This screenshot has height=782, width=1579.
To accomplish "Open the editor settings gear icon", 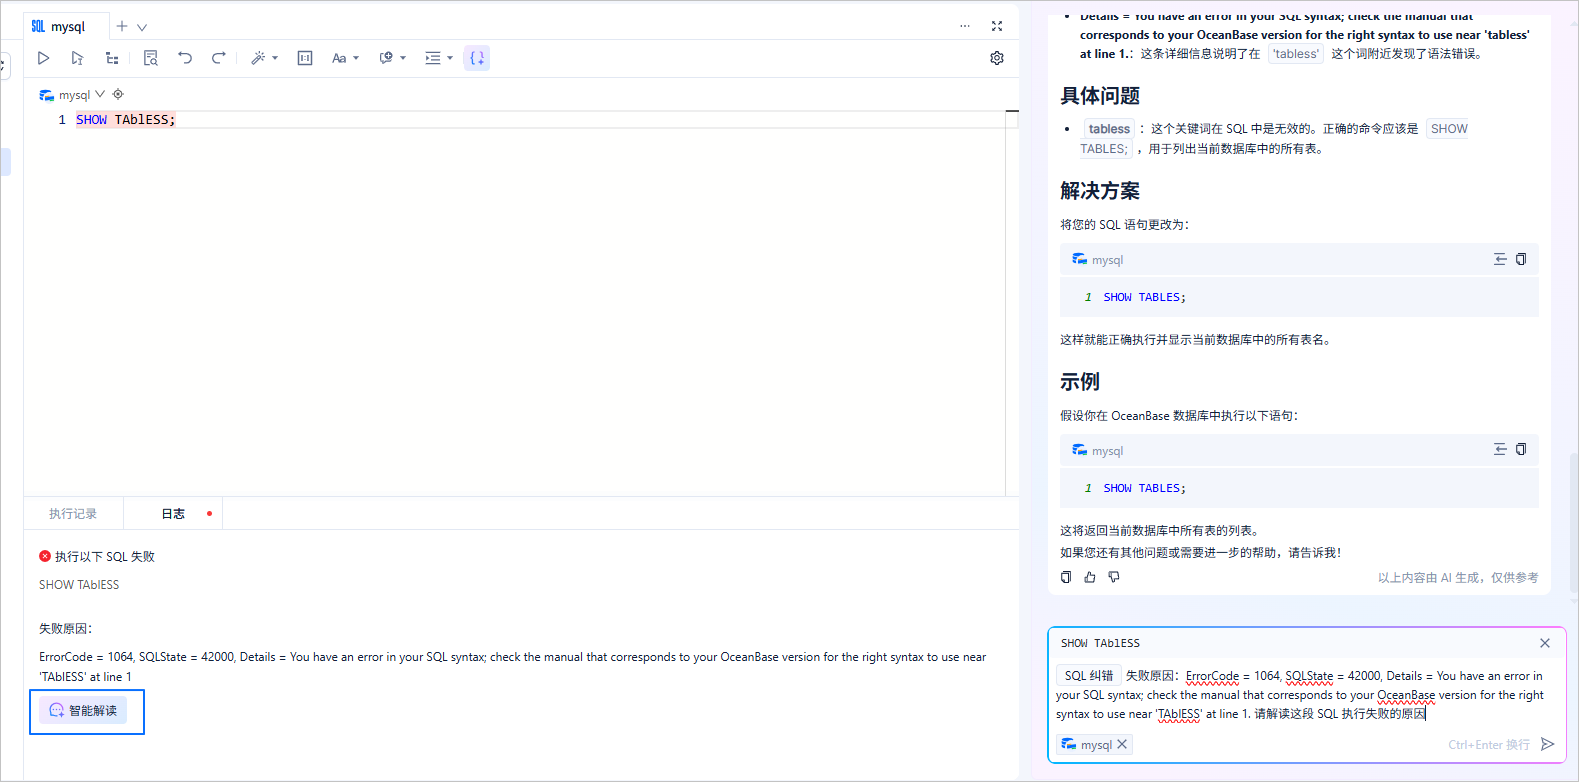I will pyautogui.click(x=997, y=58).
